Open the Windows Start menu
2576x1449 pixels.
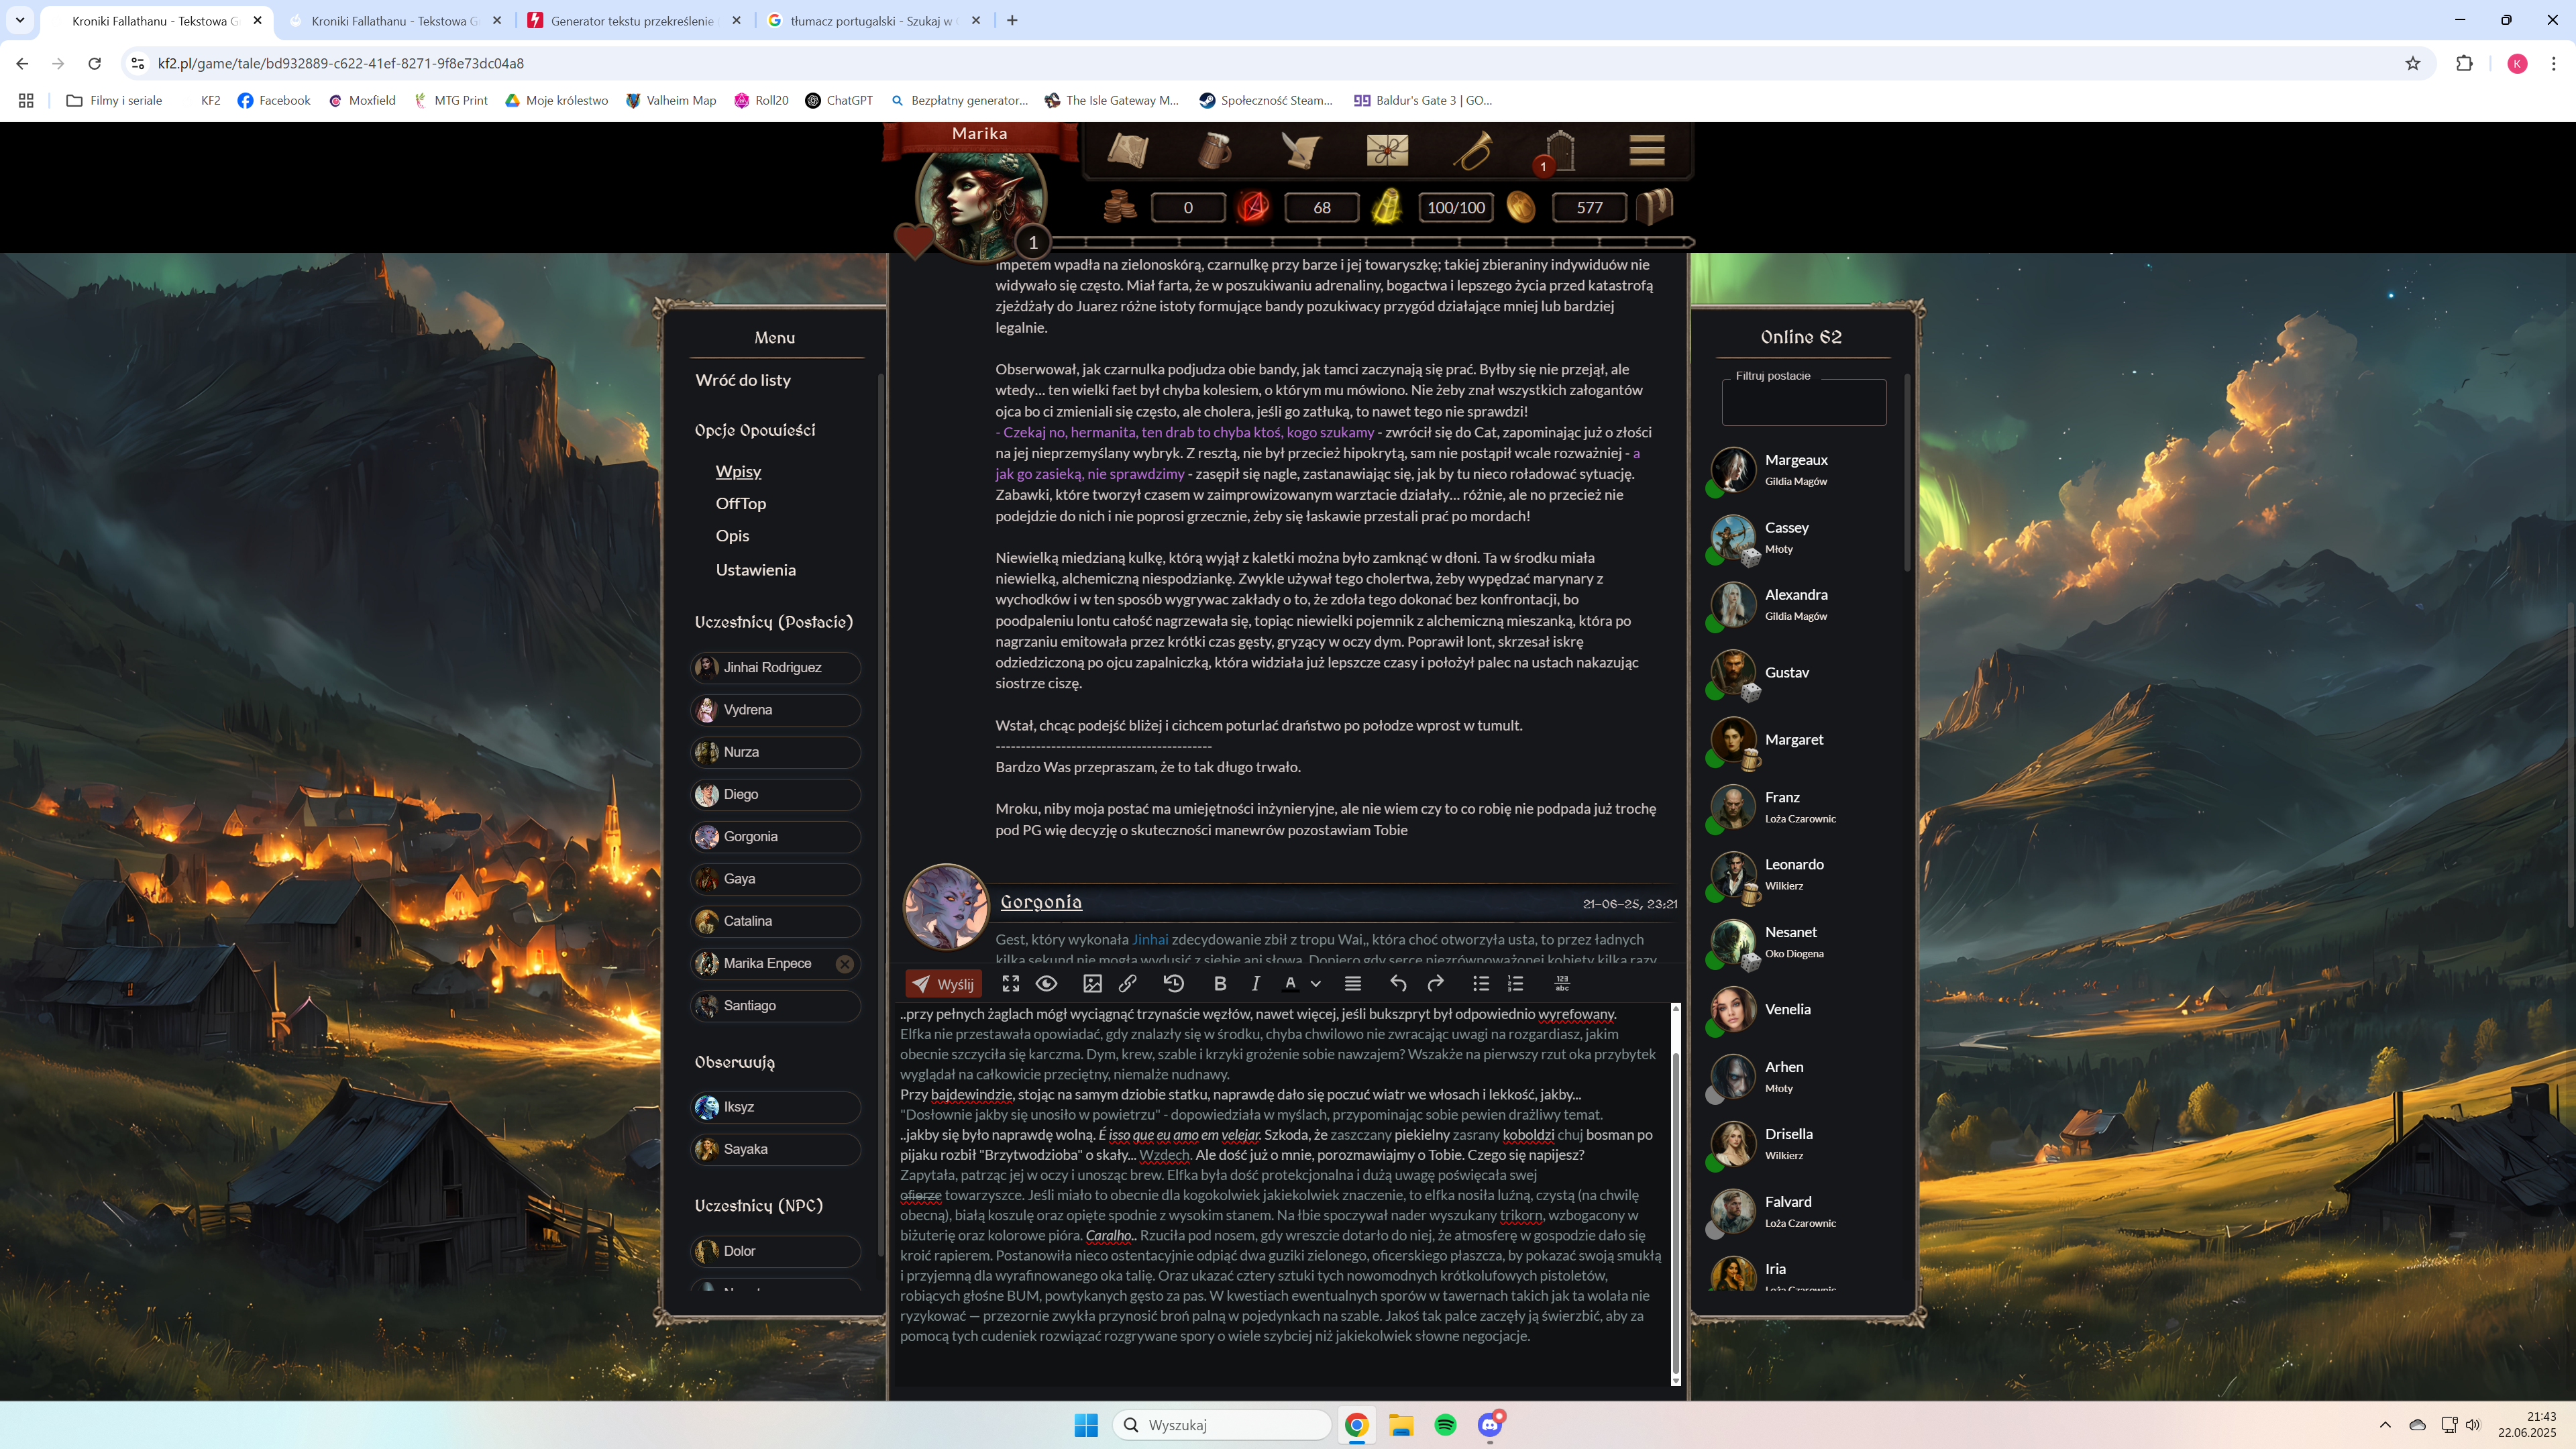1086,1424
